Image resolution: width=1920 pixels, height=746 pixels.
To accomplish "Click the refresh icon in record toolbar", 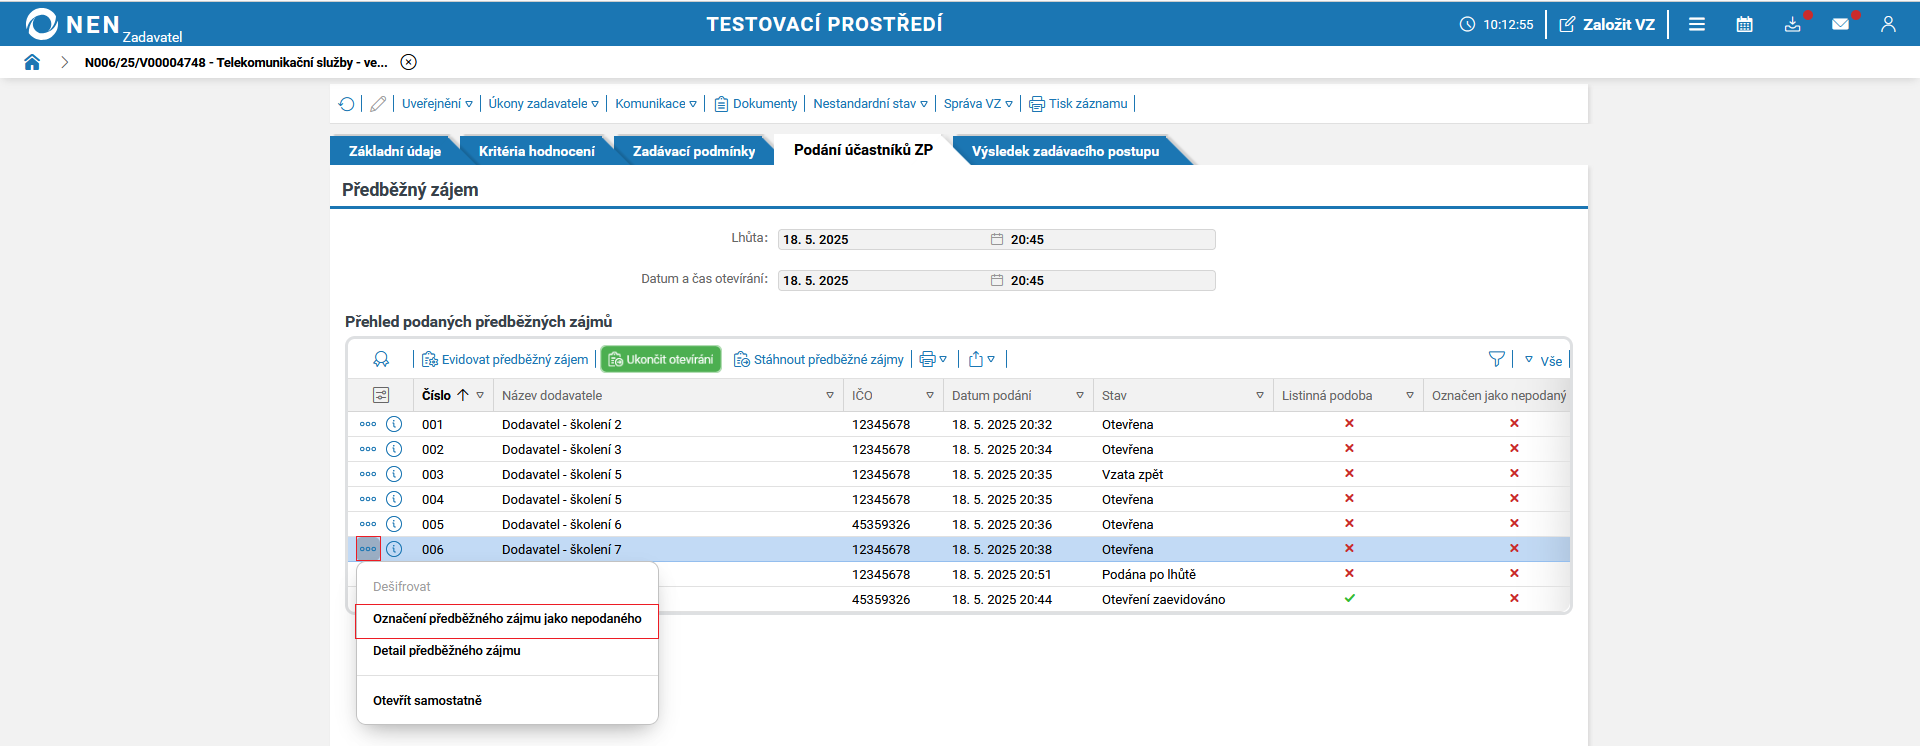I will coord(347,104).
